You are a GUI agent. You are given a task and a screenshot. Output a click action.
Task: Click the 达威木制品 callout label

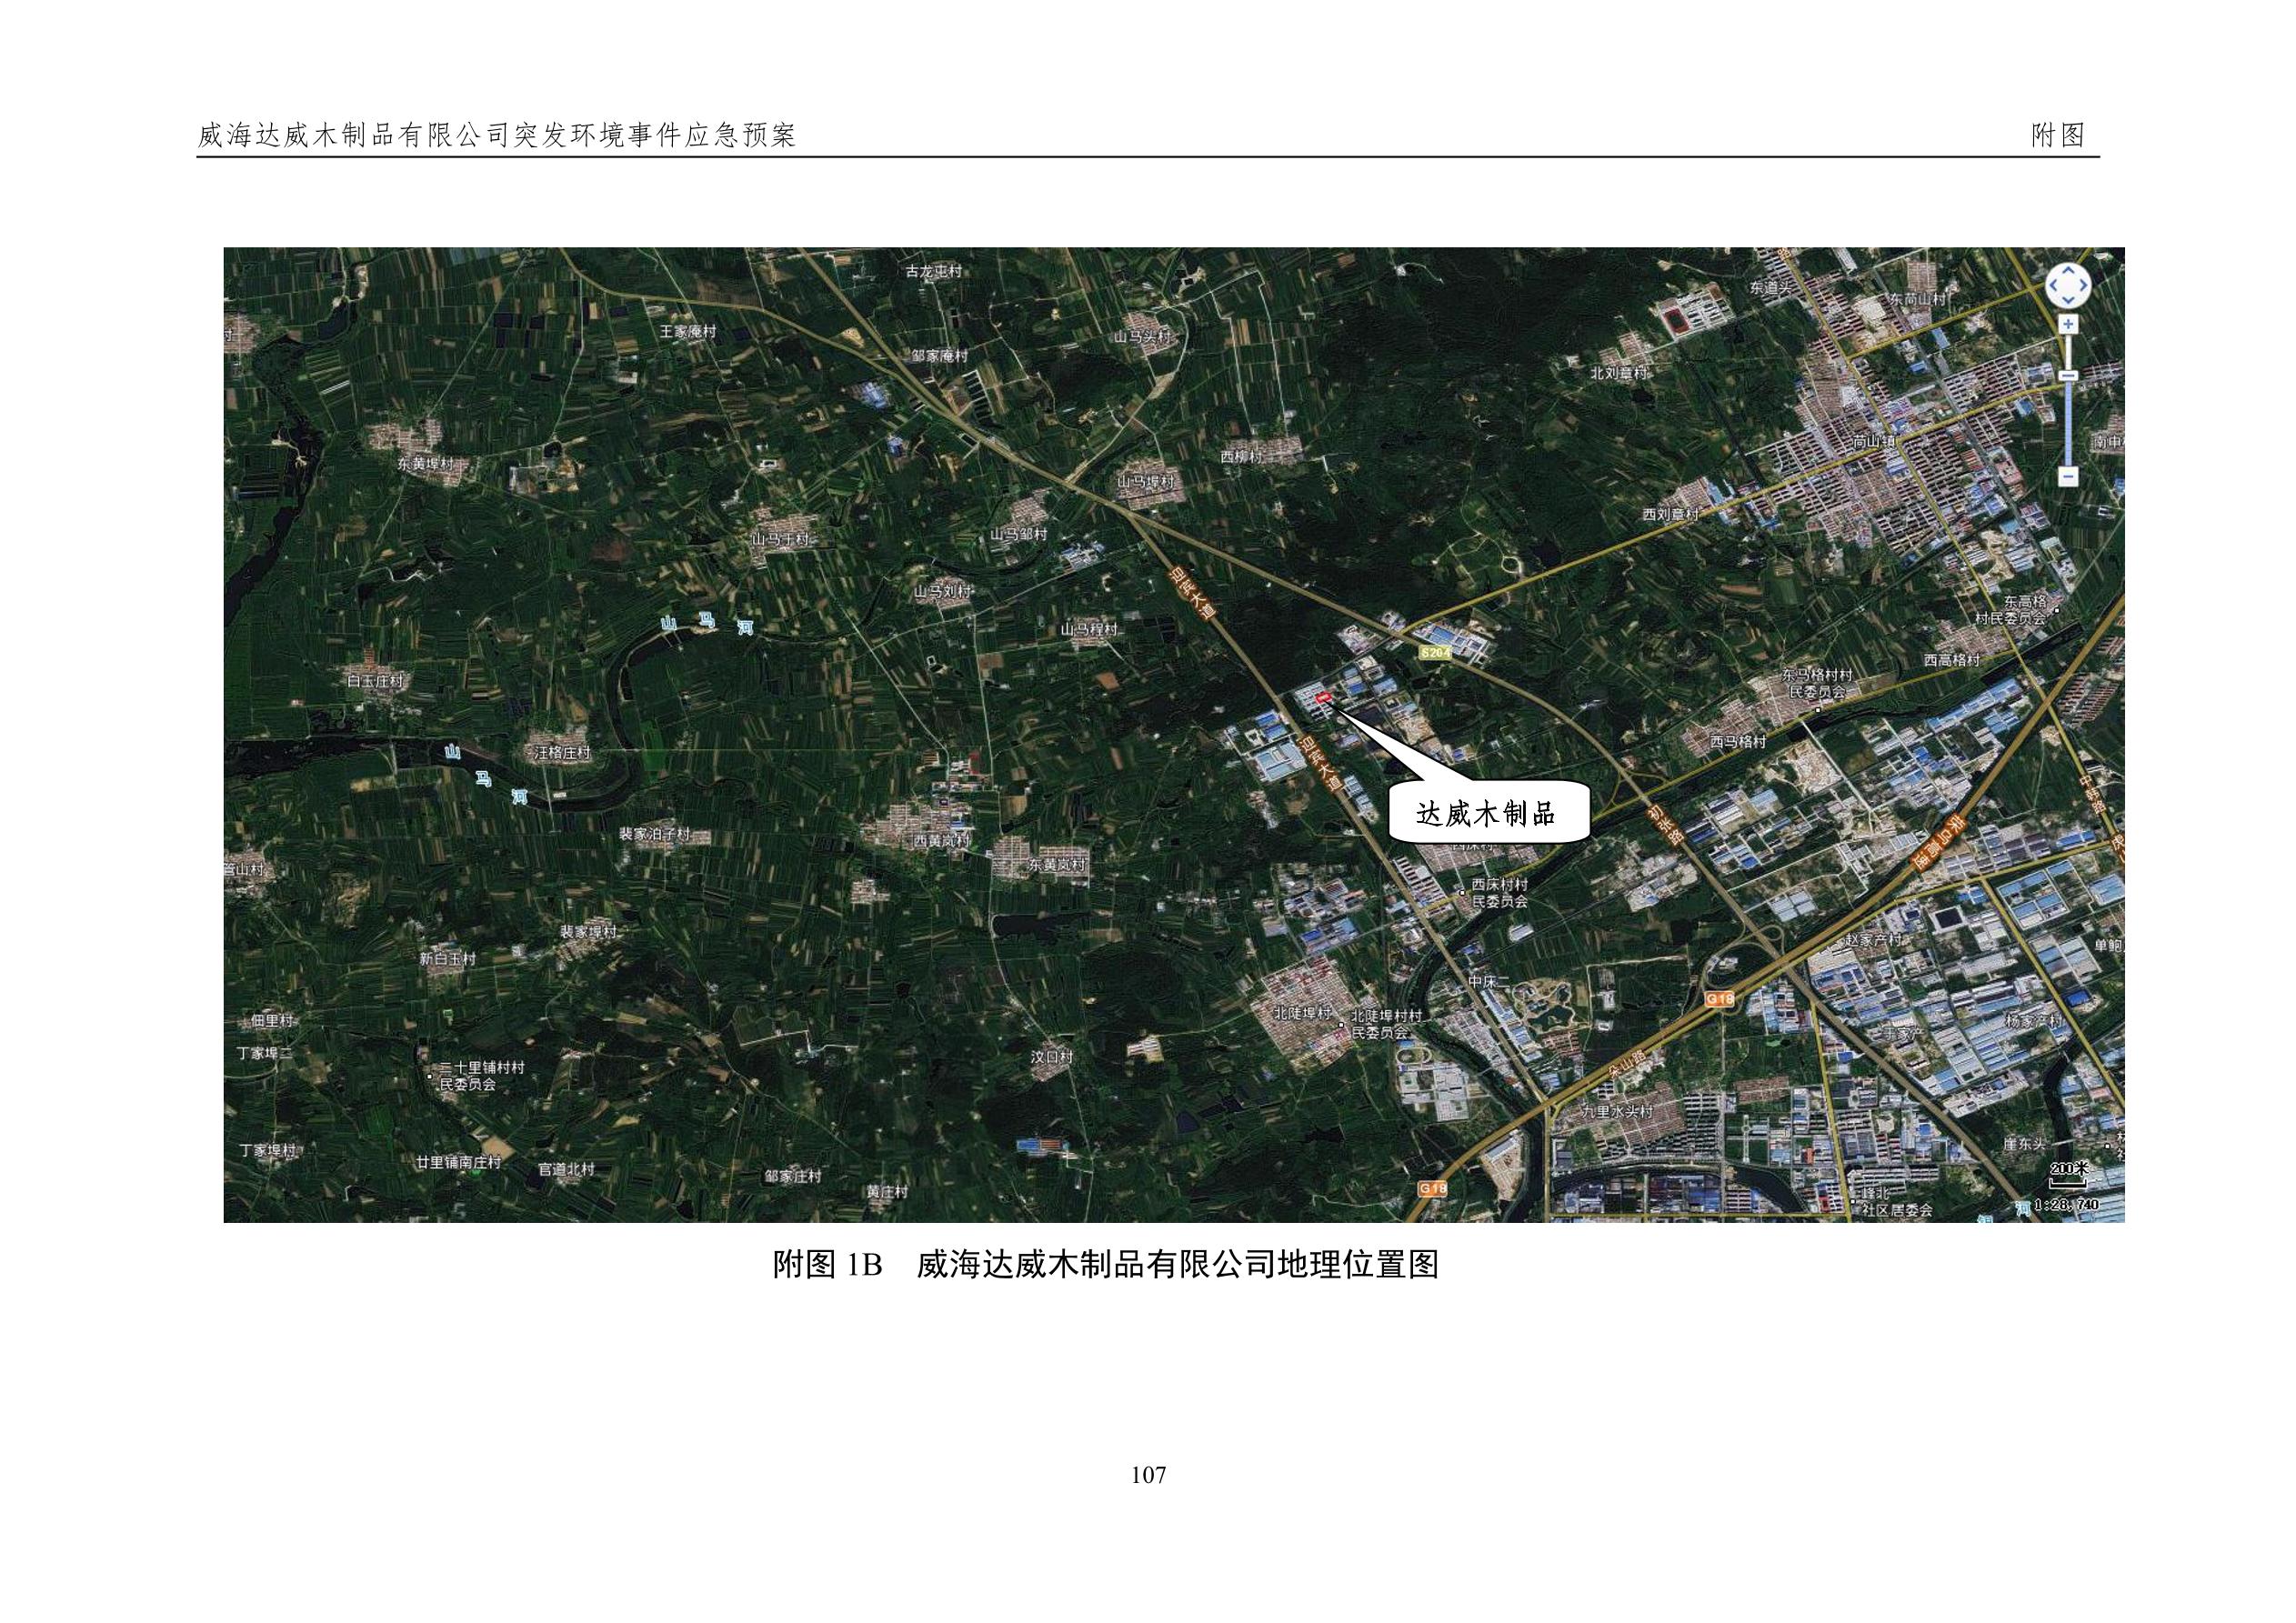[1486, 814]
